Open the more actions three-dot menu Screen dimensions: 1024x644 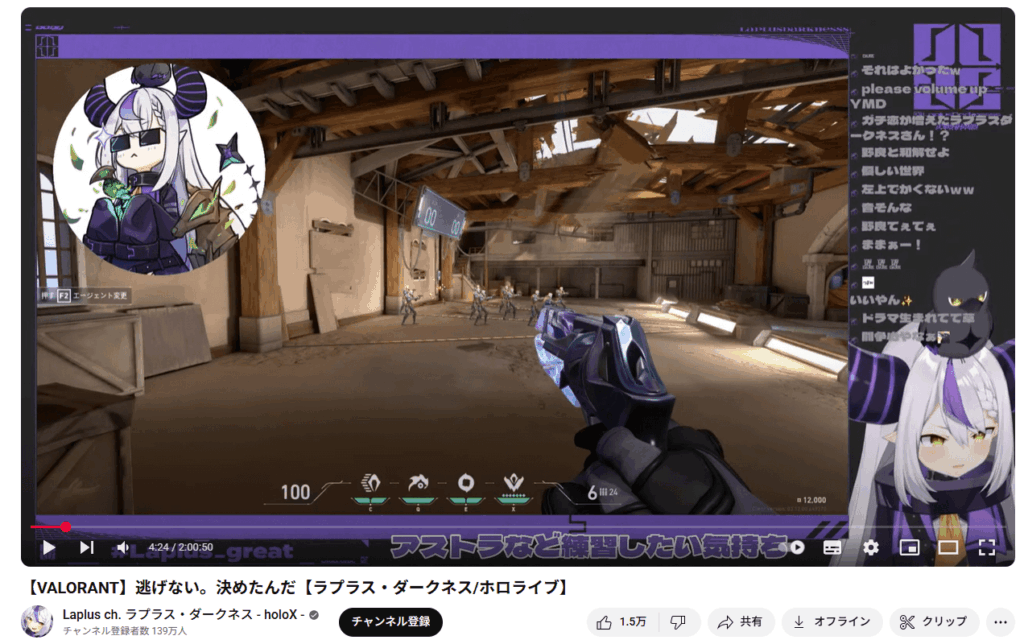1000,622
